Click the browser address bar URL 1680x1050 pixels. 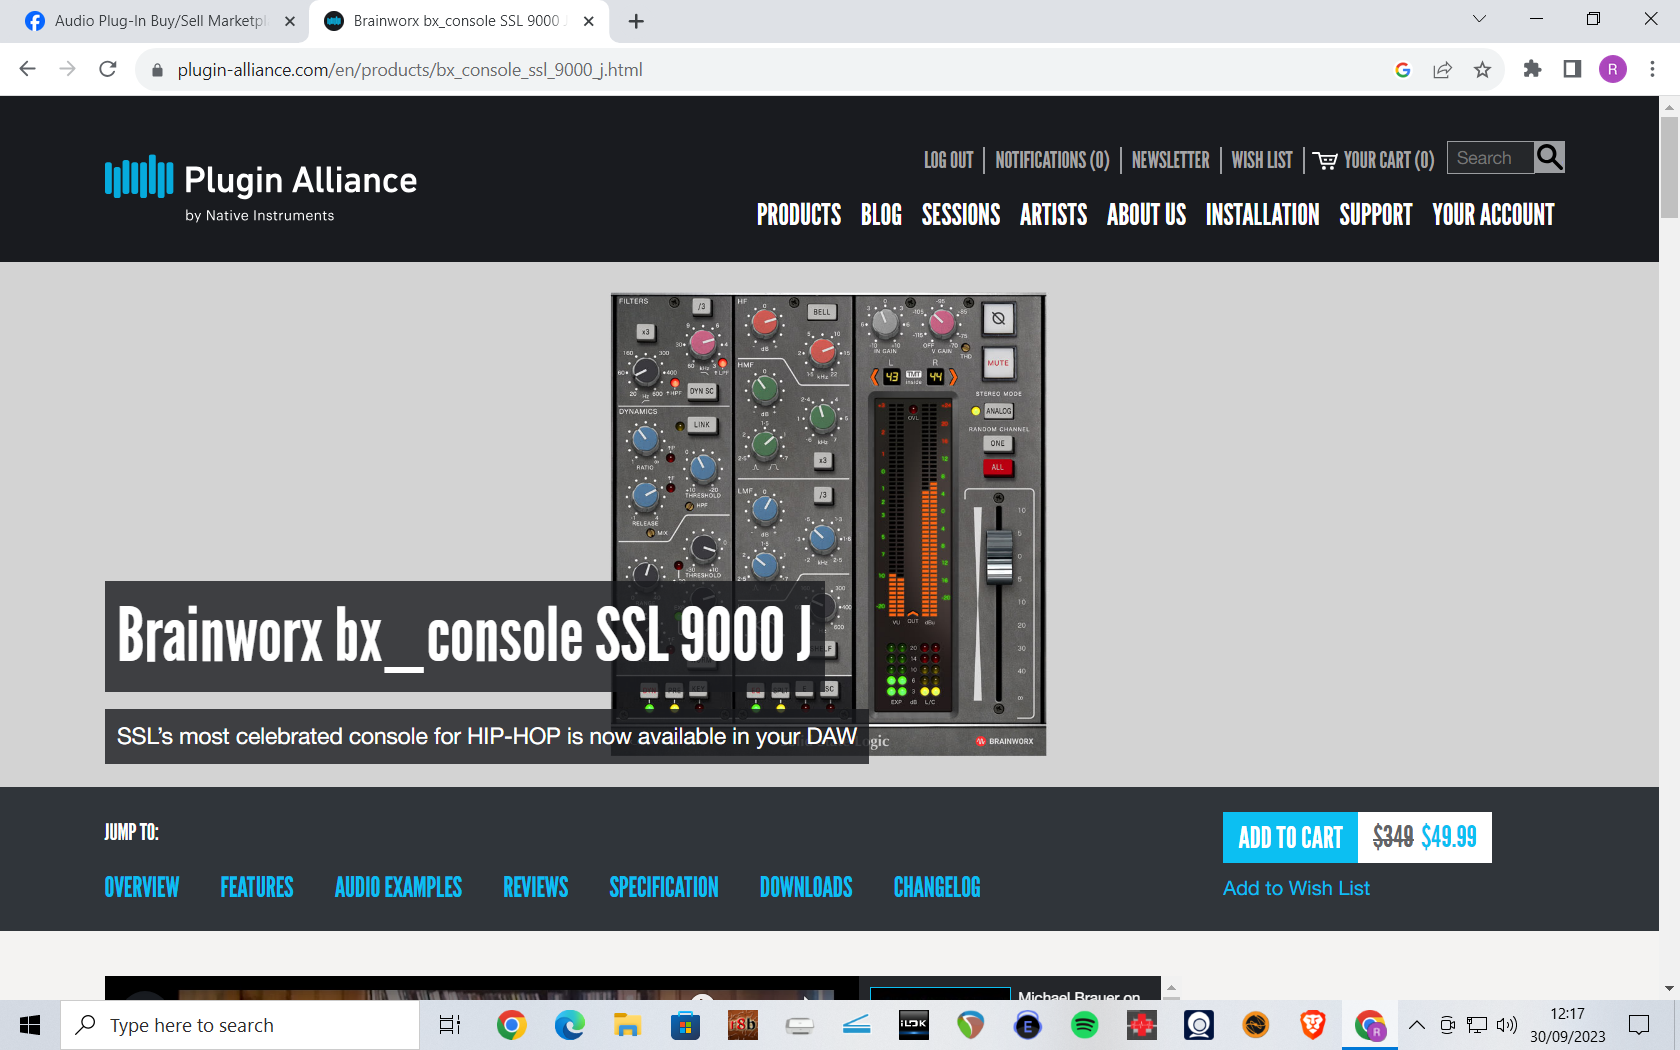coord(410,70)
